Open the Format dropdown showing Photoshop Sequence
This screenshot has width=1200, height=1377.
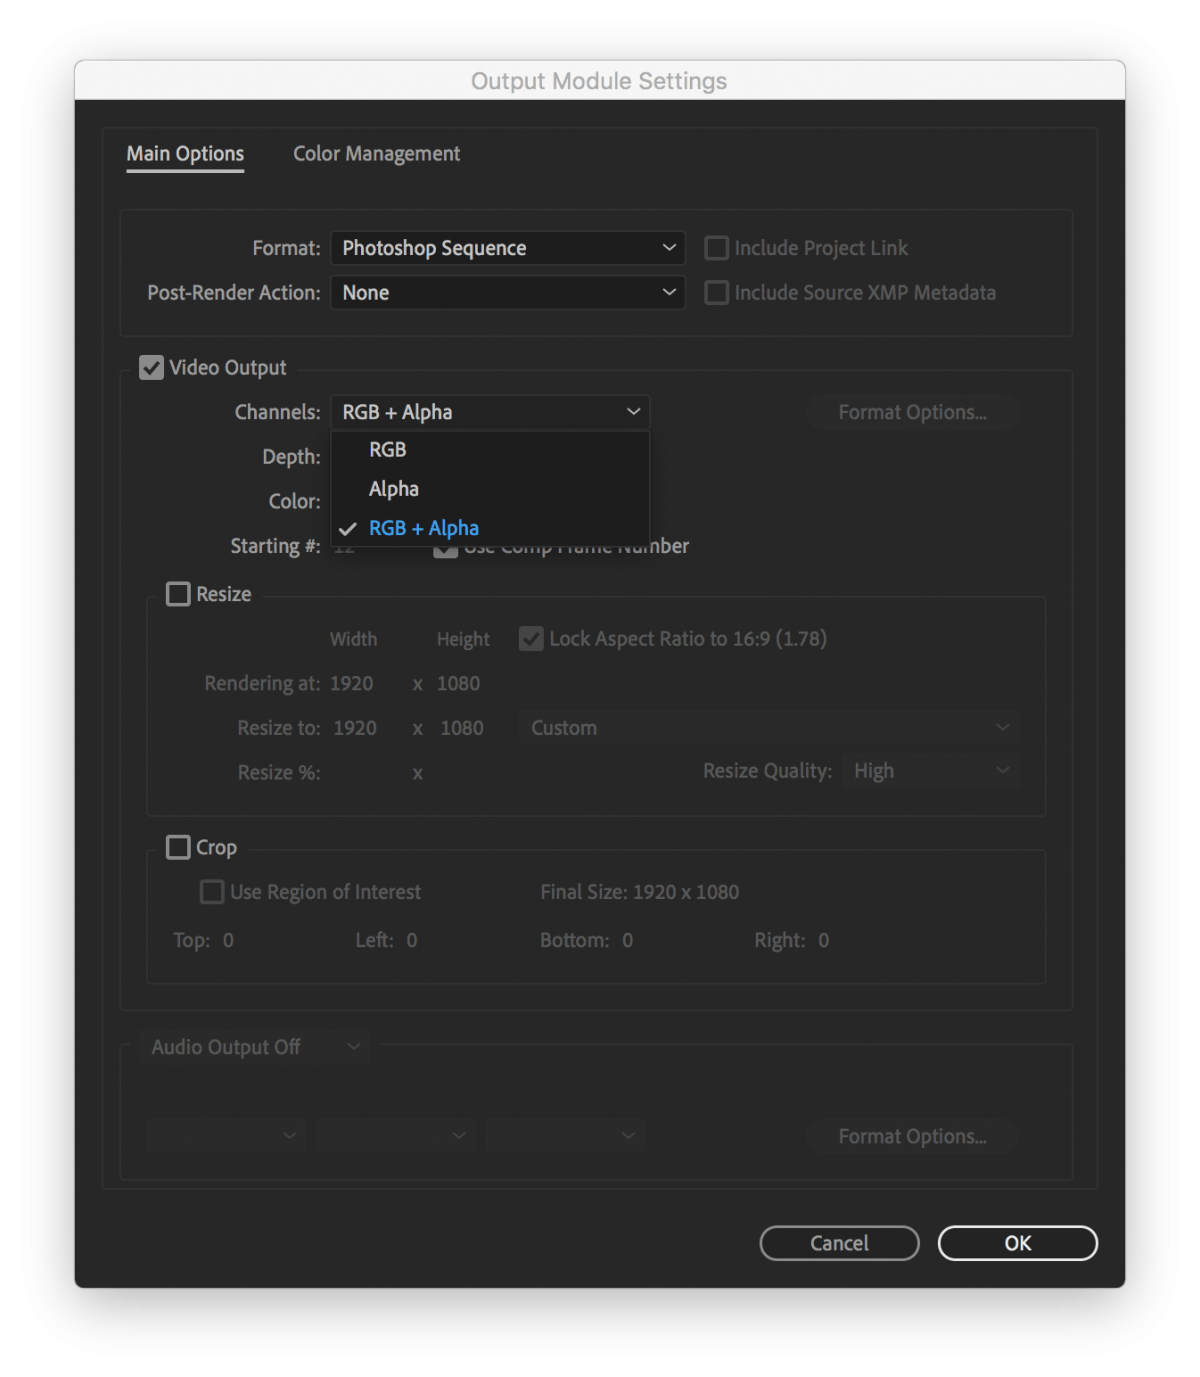pos(507,247)
